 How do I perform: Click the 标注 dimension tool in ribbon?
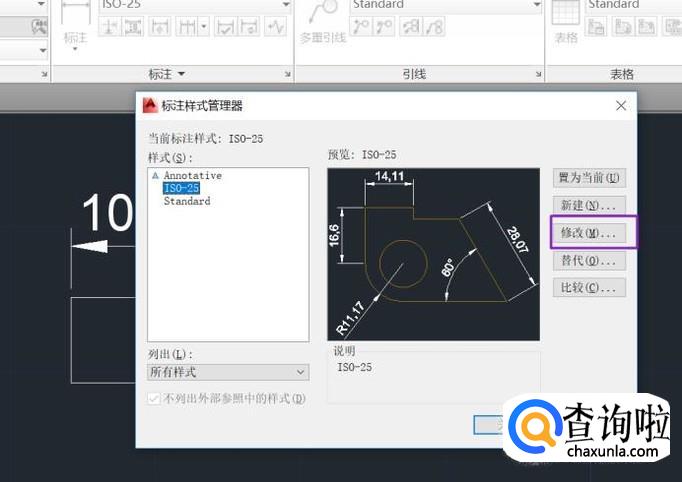tap(76, 22)
